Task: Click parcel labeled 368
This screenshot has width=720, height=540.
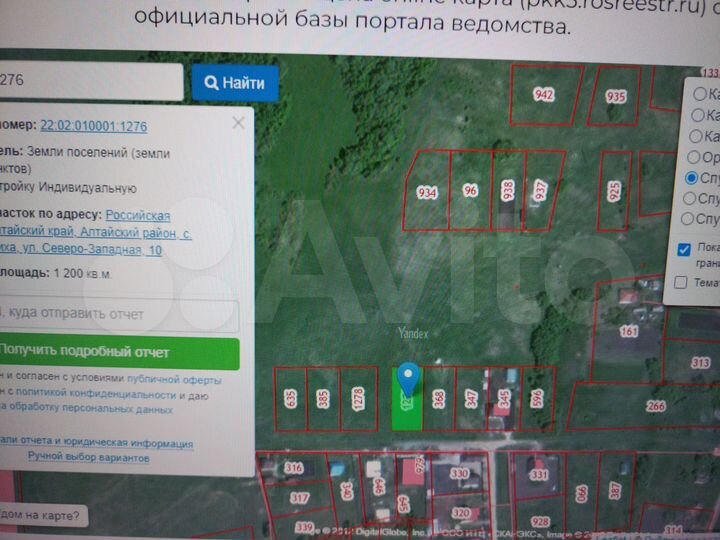Action: click(x=439, y=399)
